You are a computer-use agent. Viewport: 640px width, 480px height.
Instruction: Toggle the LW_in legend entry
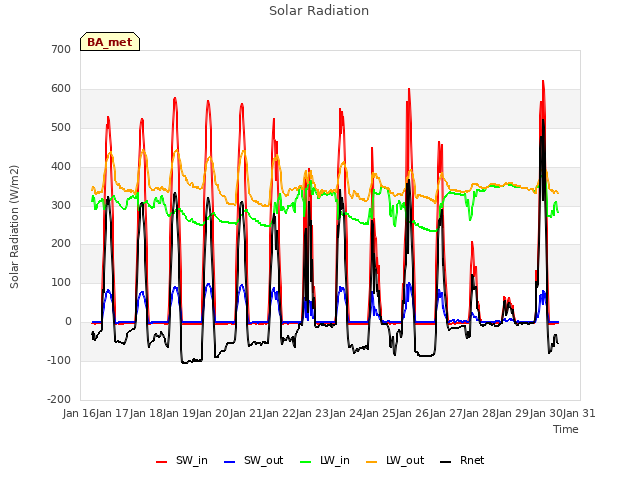pos(325,460)
